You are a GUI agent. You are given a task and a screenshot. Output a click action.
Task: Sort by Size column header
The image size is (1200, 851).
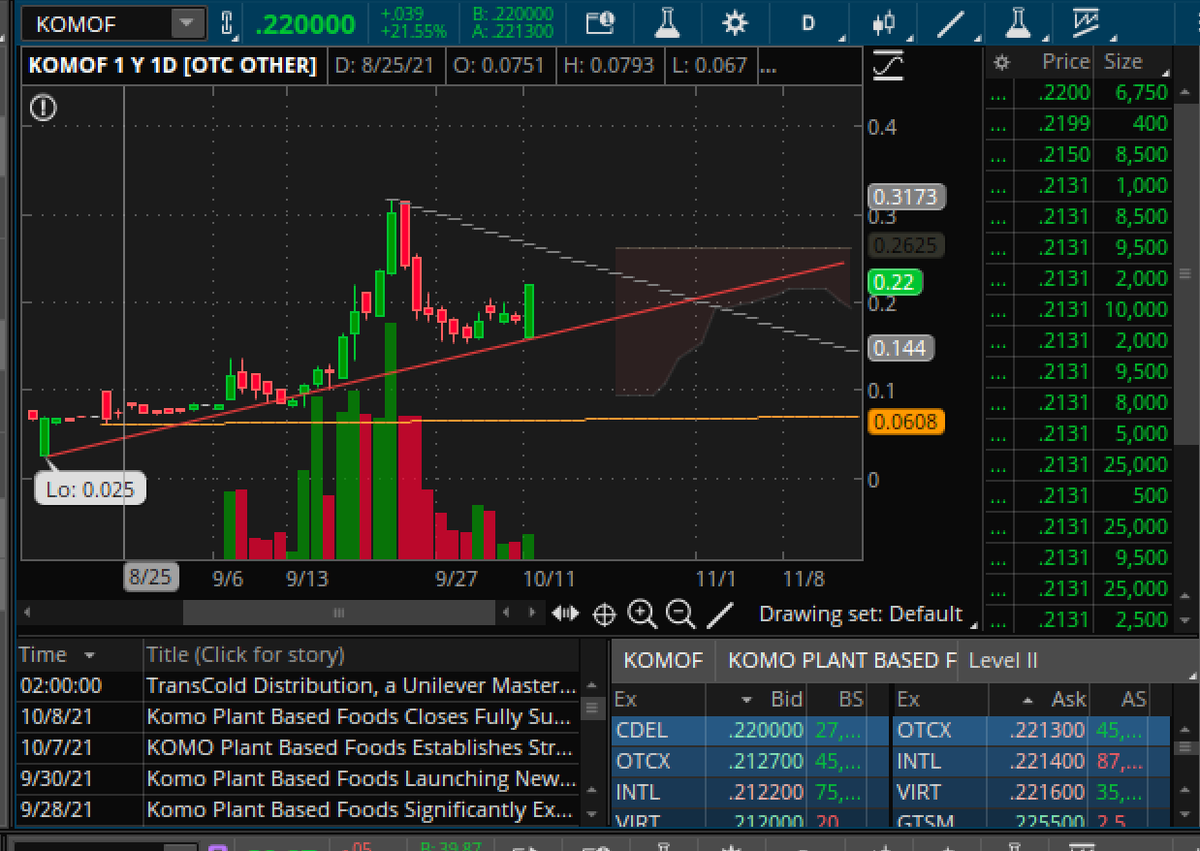pyautogui.click(x=1123, y=62)
